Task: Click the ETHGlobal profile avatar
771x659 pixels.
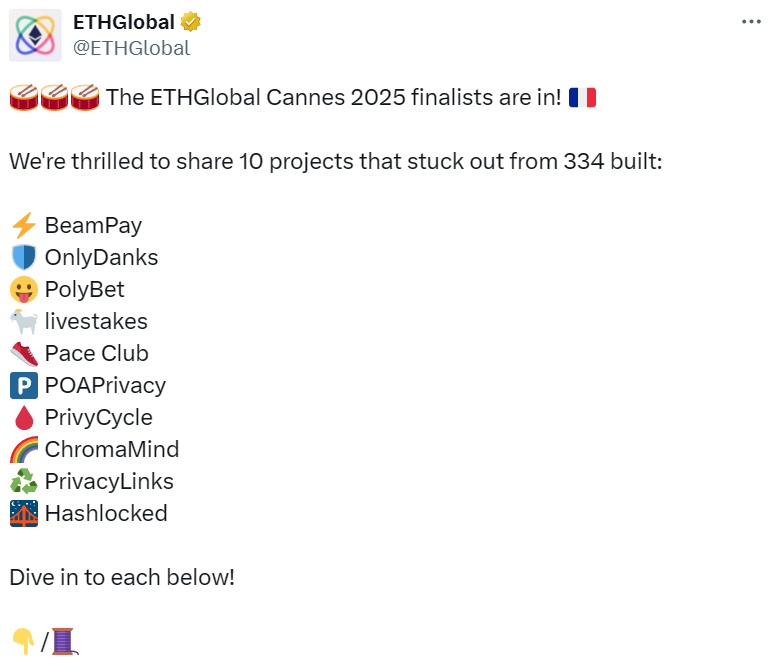Action: pos(35,35)
